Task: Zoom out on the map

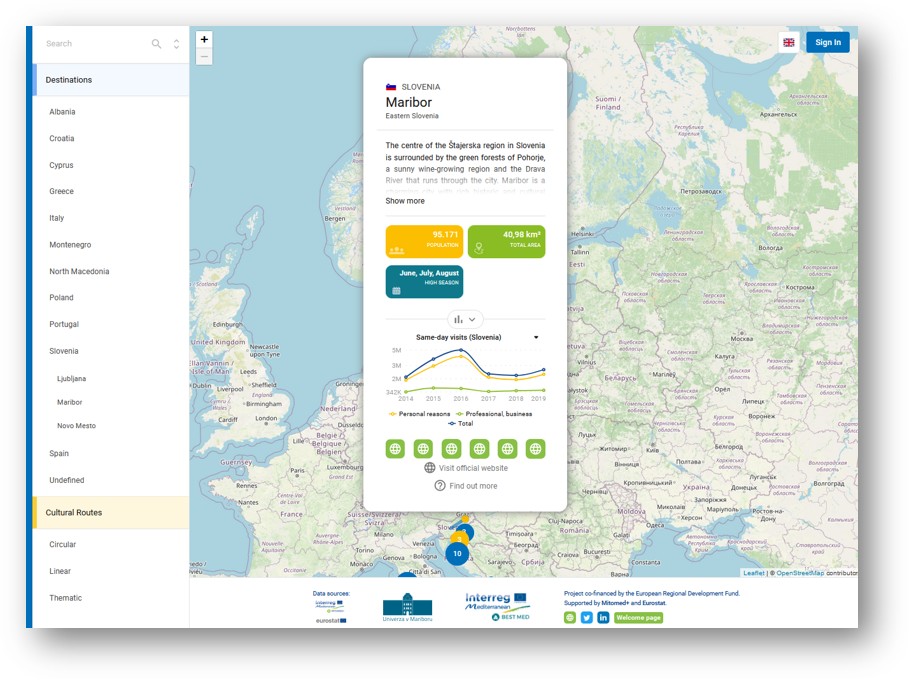Action: tap(204, 56)
